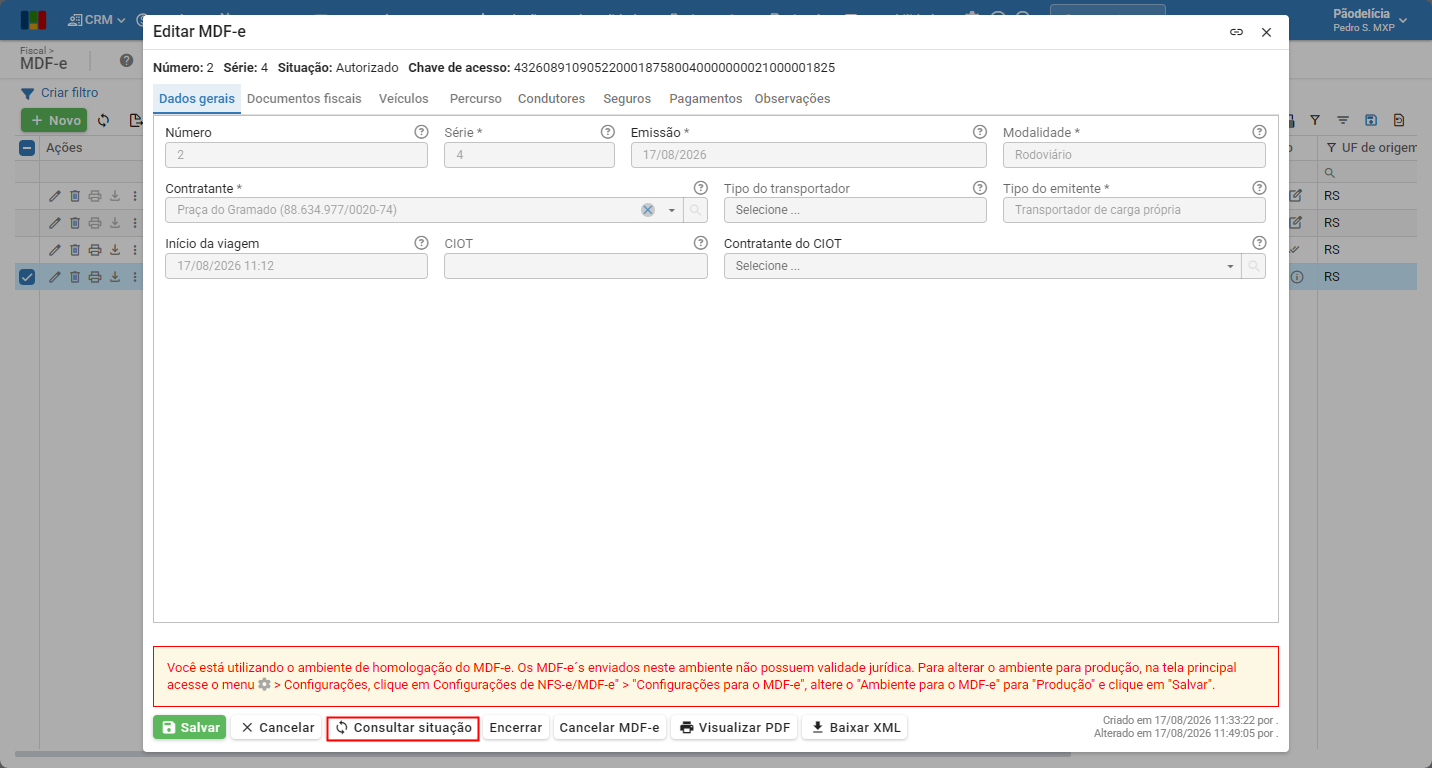This screenshot has width=1432, height=768.
Task: Clear the Contratante selection with the X icon
Action: 648,210
